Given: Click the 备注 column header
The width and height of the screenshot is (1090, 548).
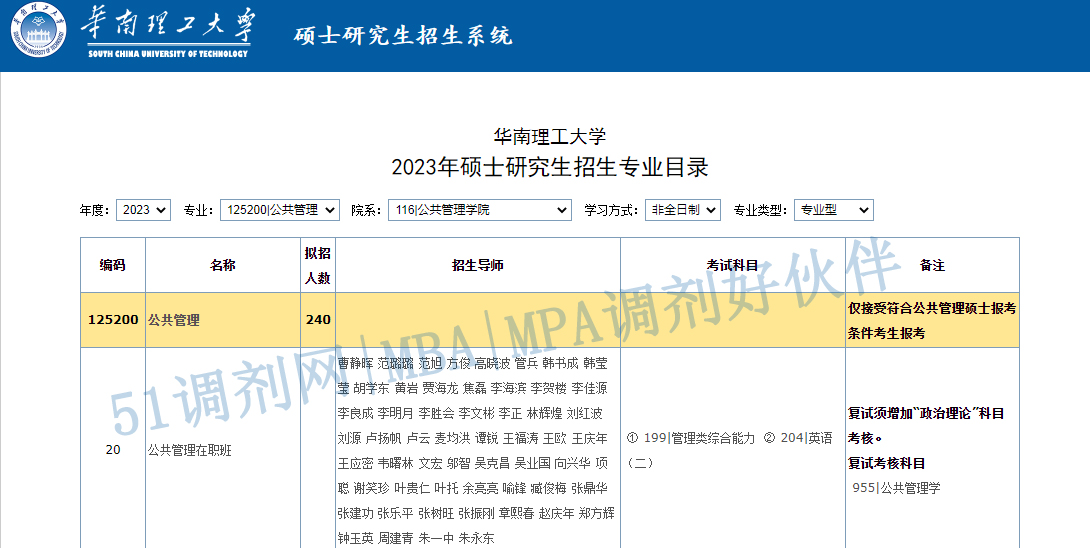Looking at the screenshot, I should tap(932, 265).
